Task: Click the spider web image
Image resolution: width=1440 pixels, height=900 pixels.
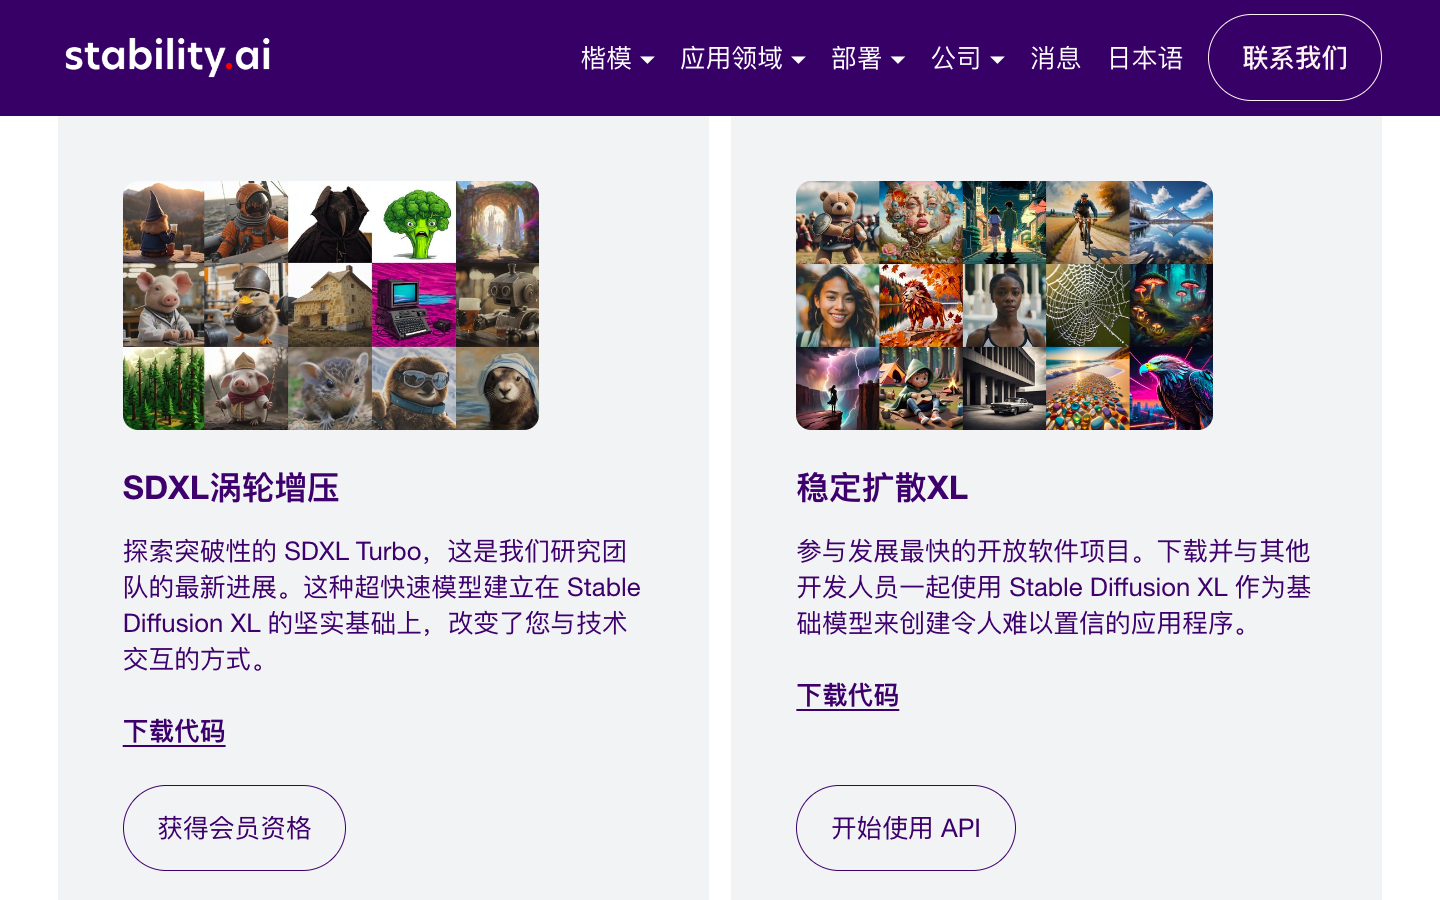Action: [1088, 305]
